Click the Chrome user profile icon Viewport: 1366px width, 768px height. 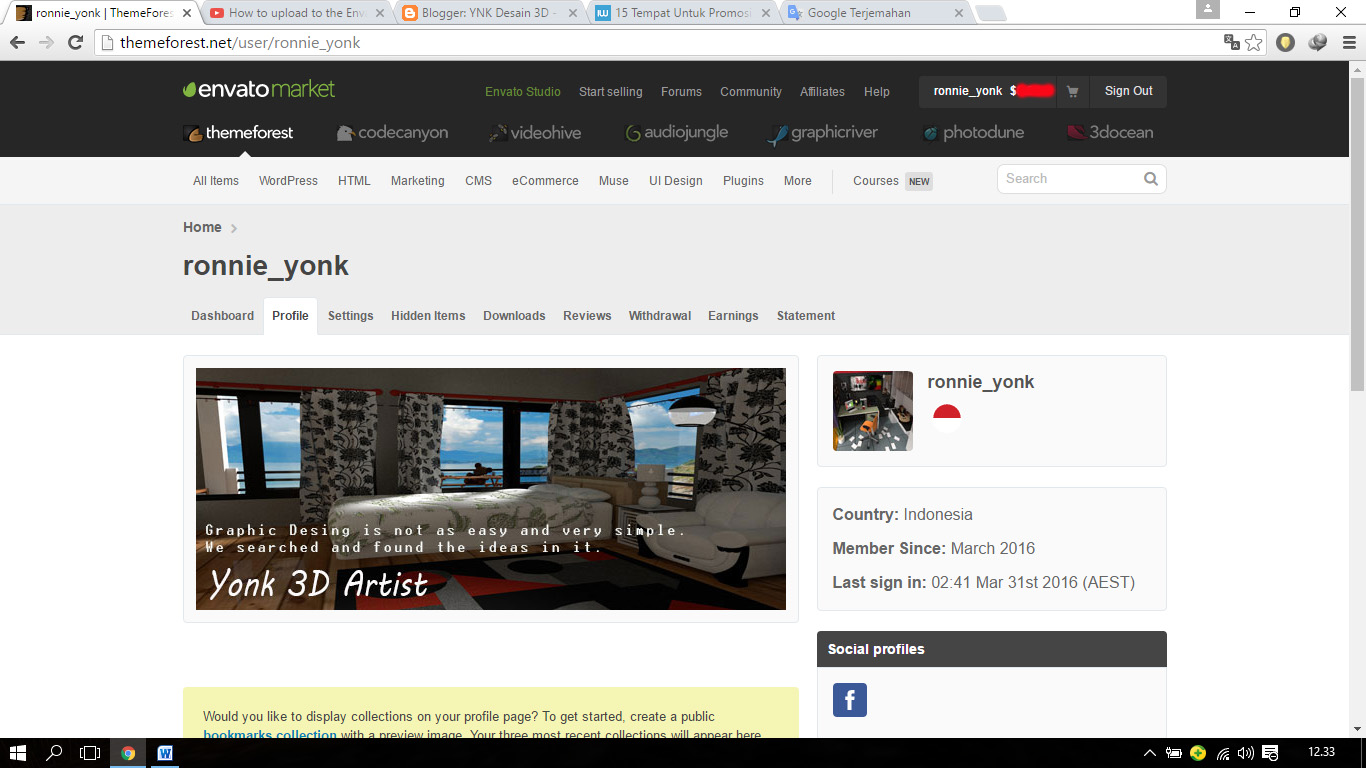1208,9
